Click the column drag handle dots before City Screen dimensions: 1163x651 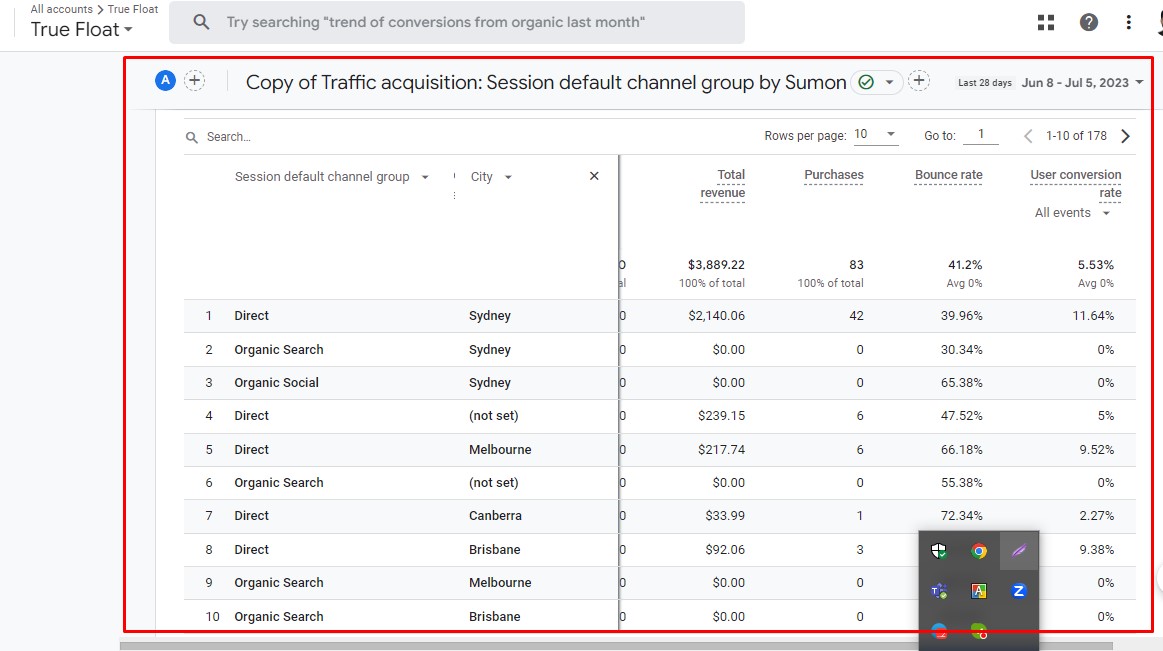pos(454,195)
